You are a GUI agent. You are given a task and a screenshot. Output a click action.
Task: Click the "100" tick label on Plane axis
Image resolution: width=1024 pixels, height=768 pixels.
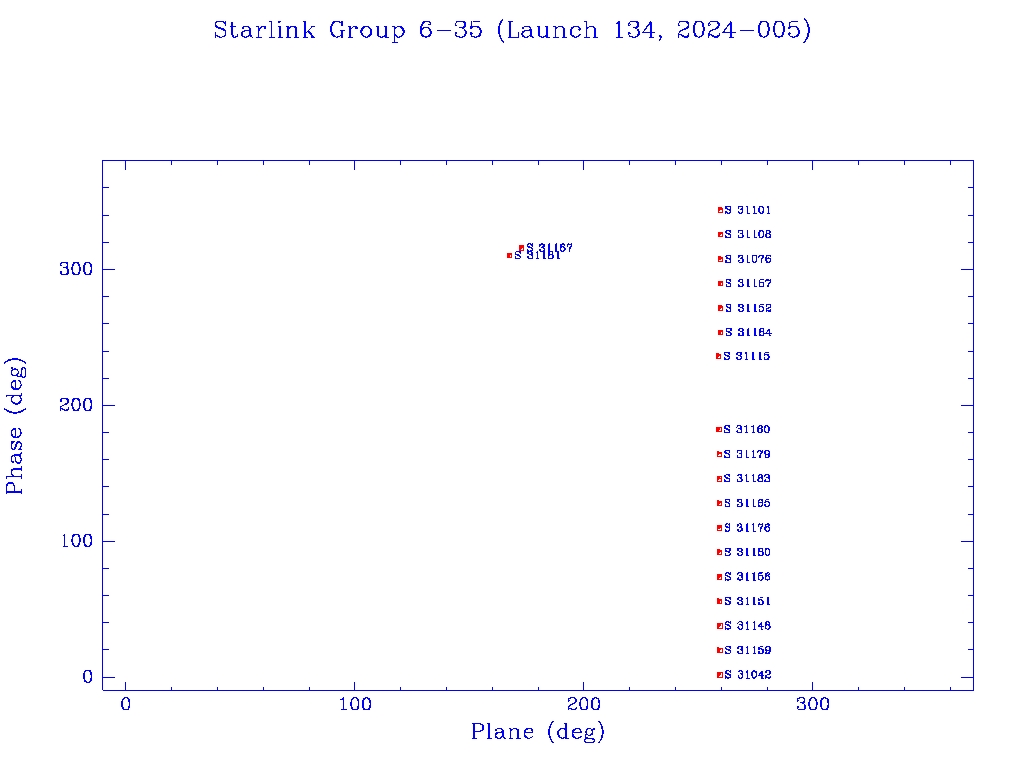click(355, 704)
